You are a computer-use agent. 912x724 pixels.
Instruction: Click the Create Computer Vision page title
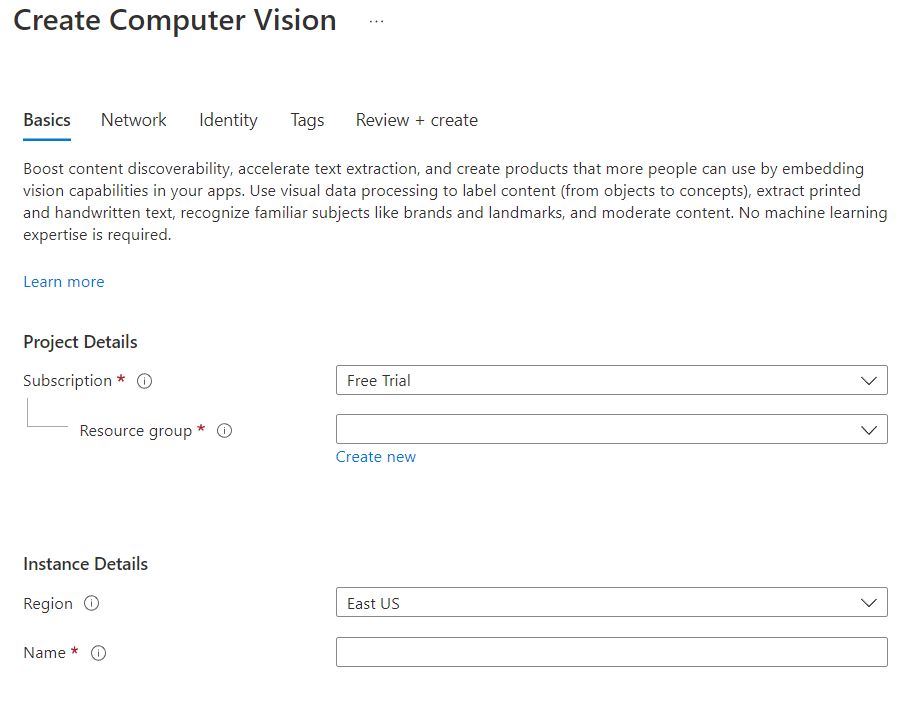click(x=175, y=21)
